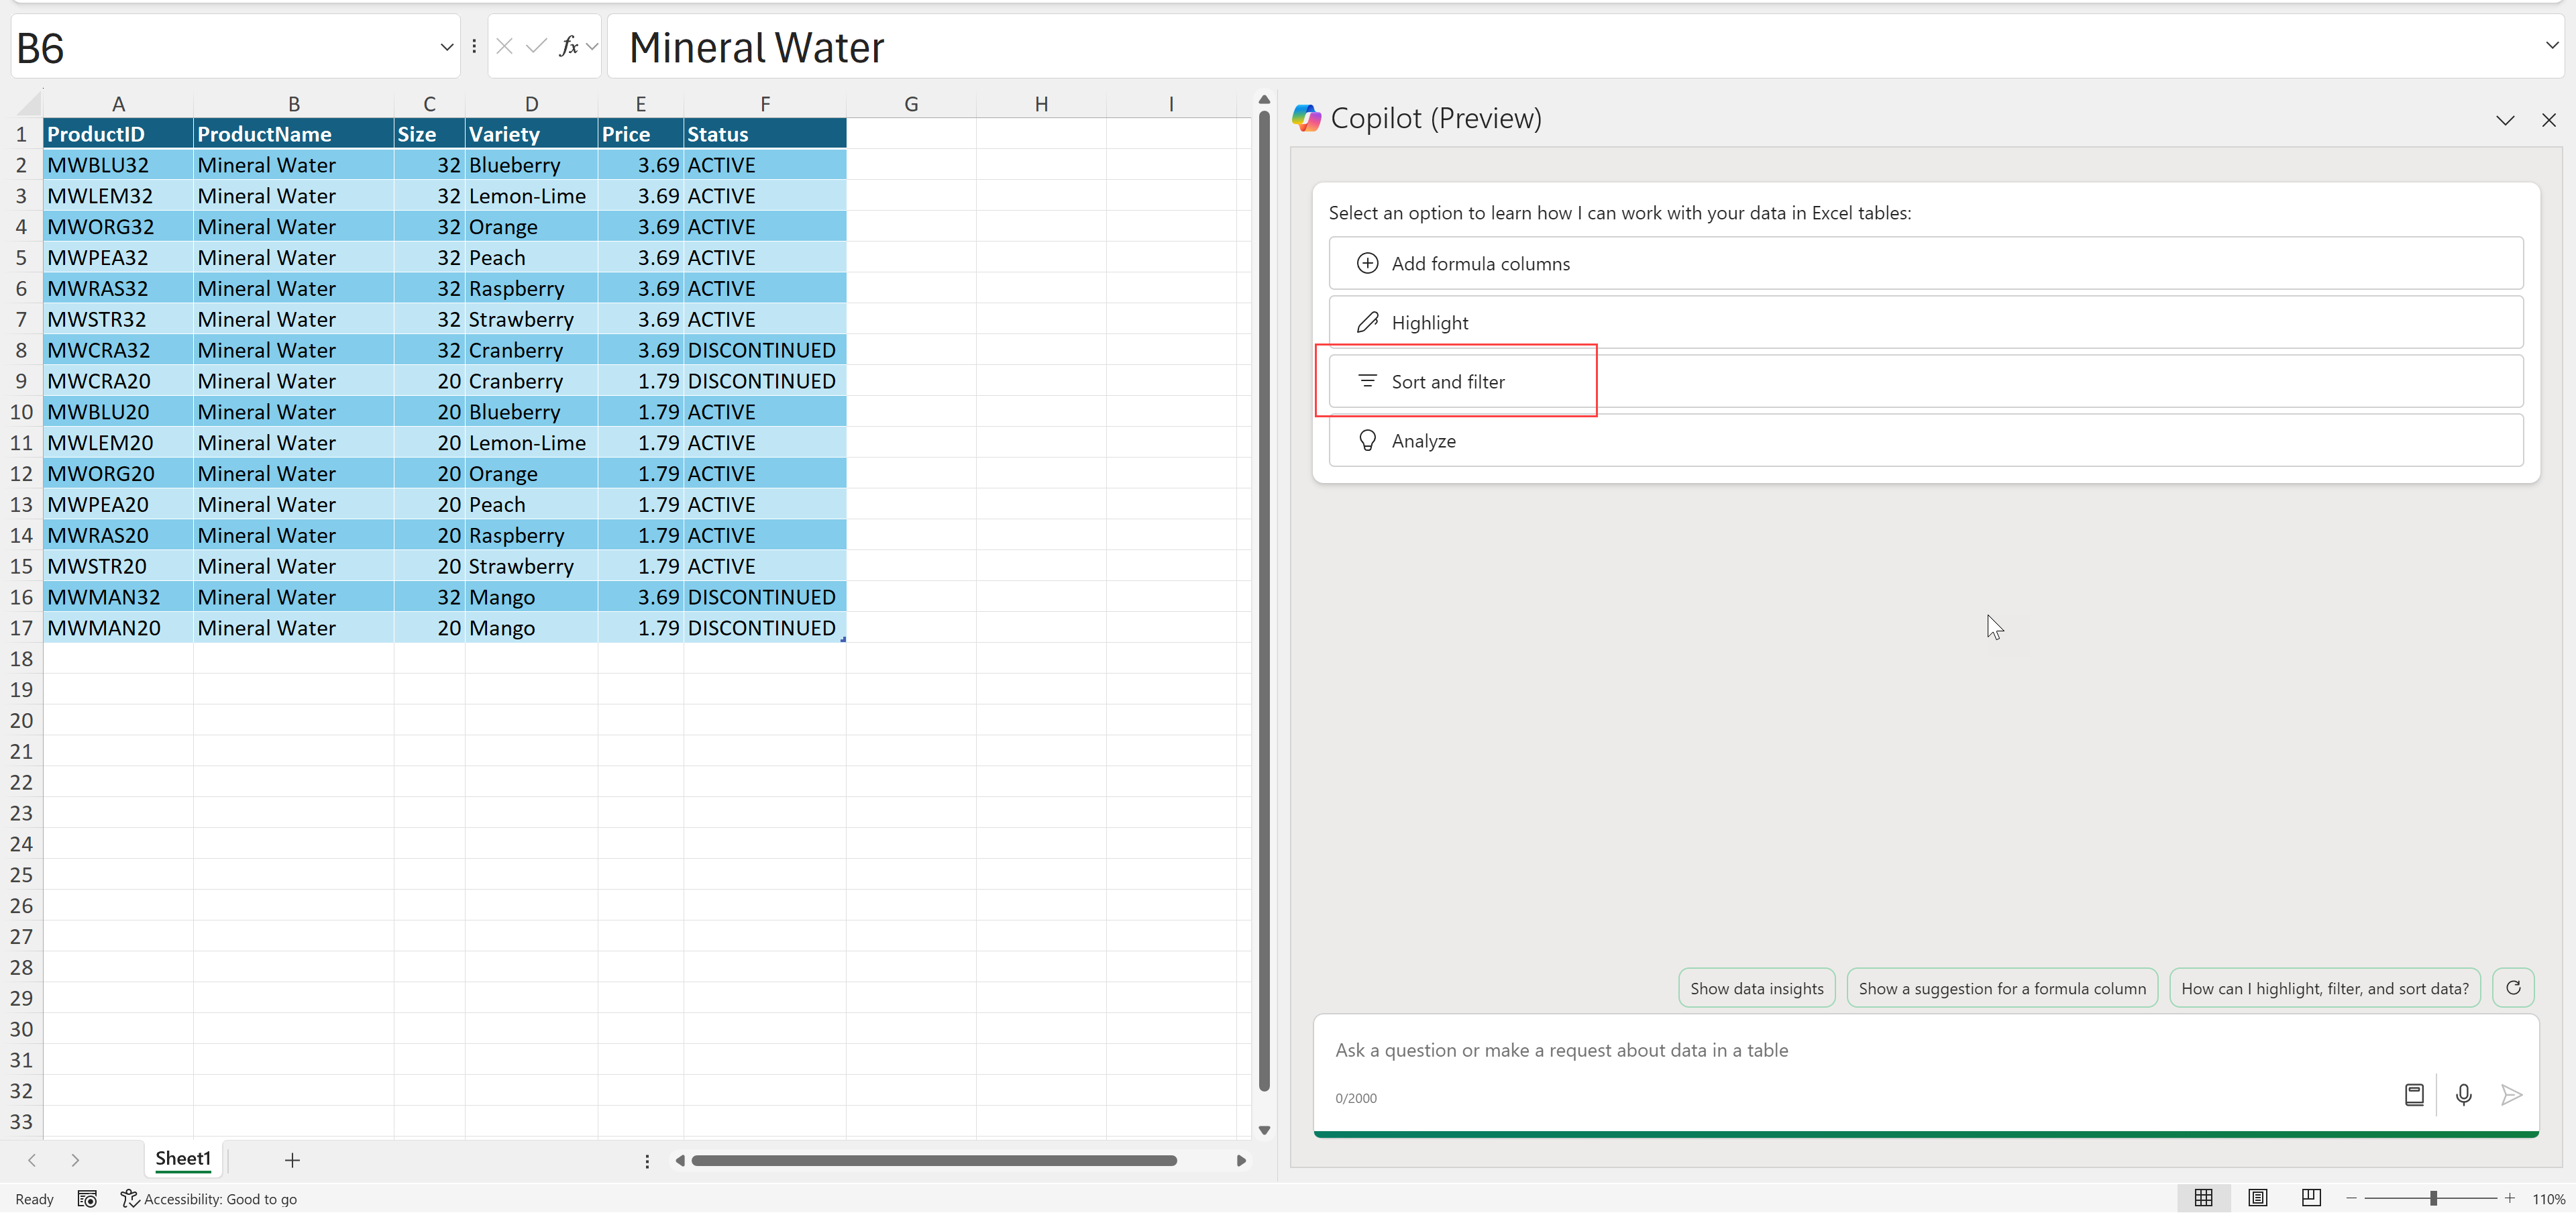Open the prompt guide notebook icon
Image resolution: width=2576 pixels, height=1213 pixels.
point(2413,1094)
